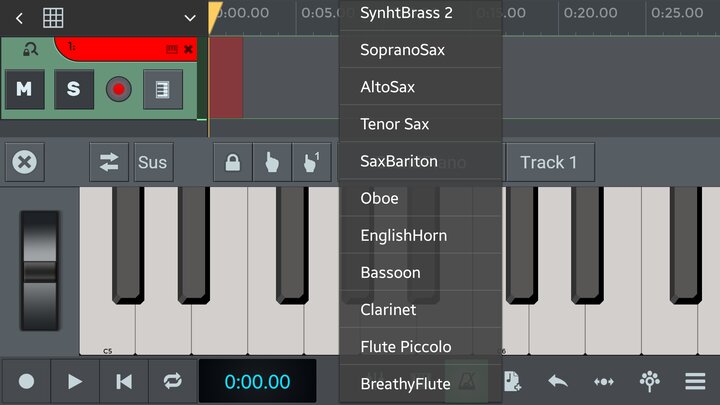720x405 pixels.
Task: Open the hamburger main menu
Action: click(x=695, y=382)
